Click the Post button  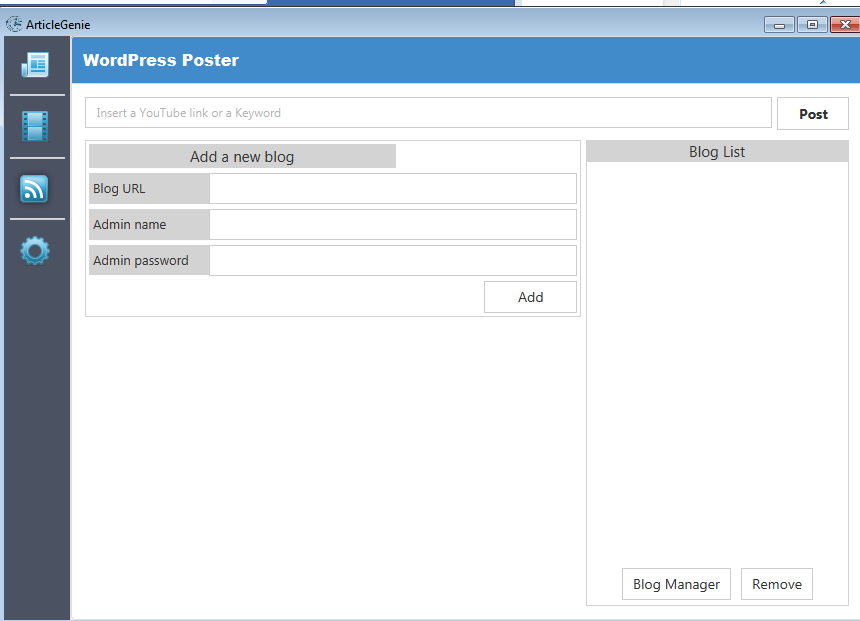pos(813,114)
